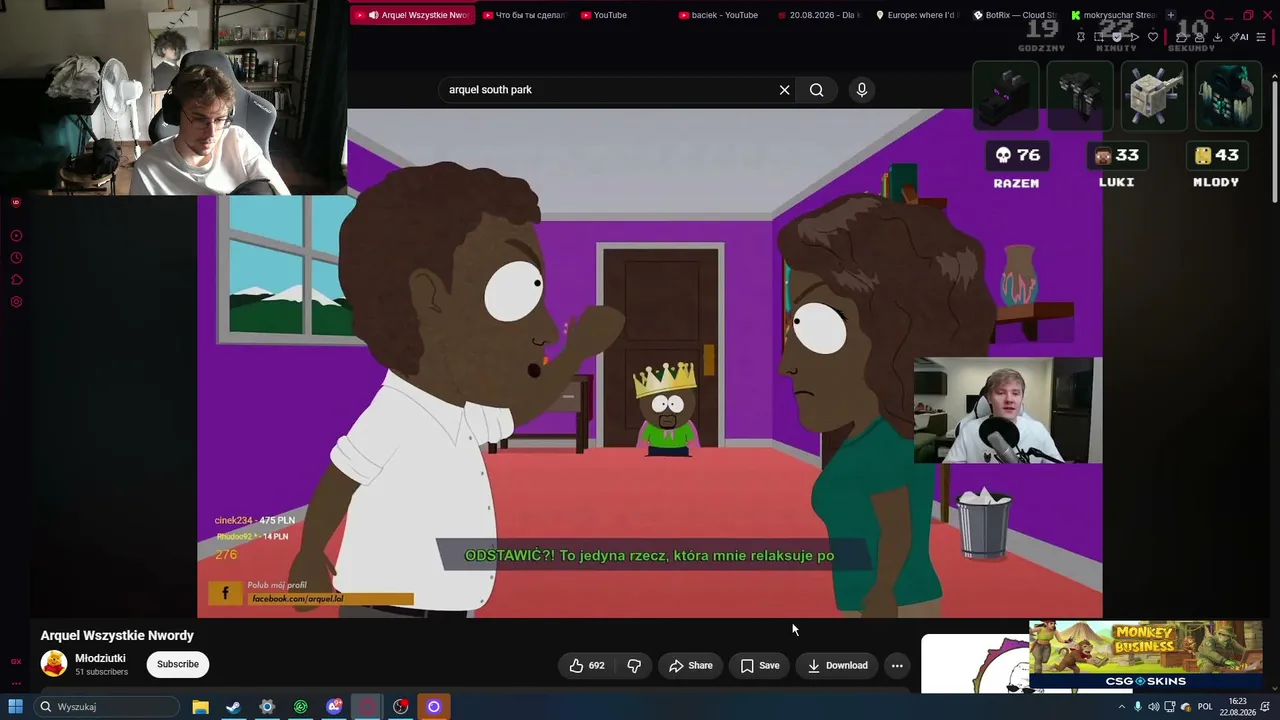
Task: Open the purple circle app on taskbar
Action: (434, 707)
